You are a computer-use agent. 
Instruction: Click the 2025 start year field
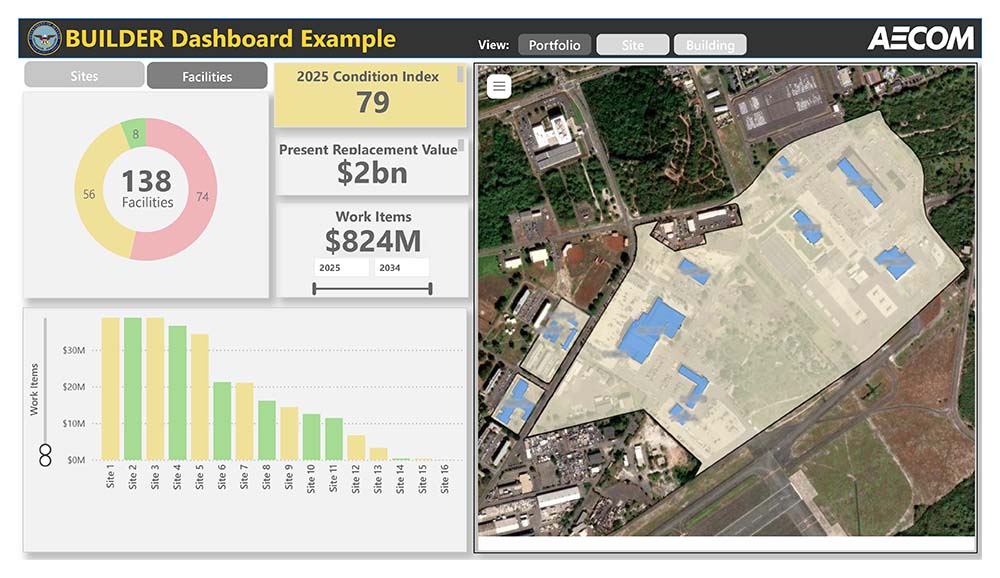tap(340, 268)
